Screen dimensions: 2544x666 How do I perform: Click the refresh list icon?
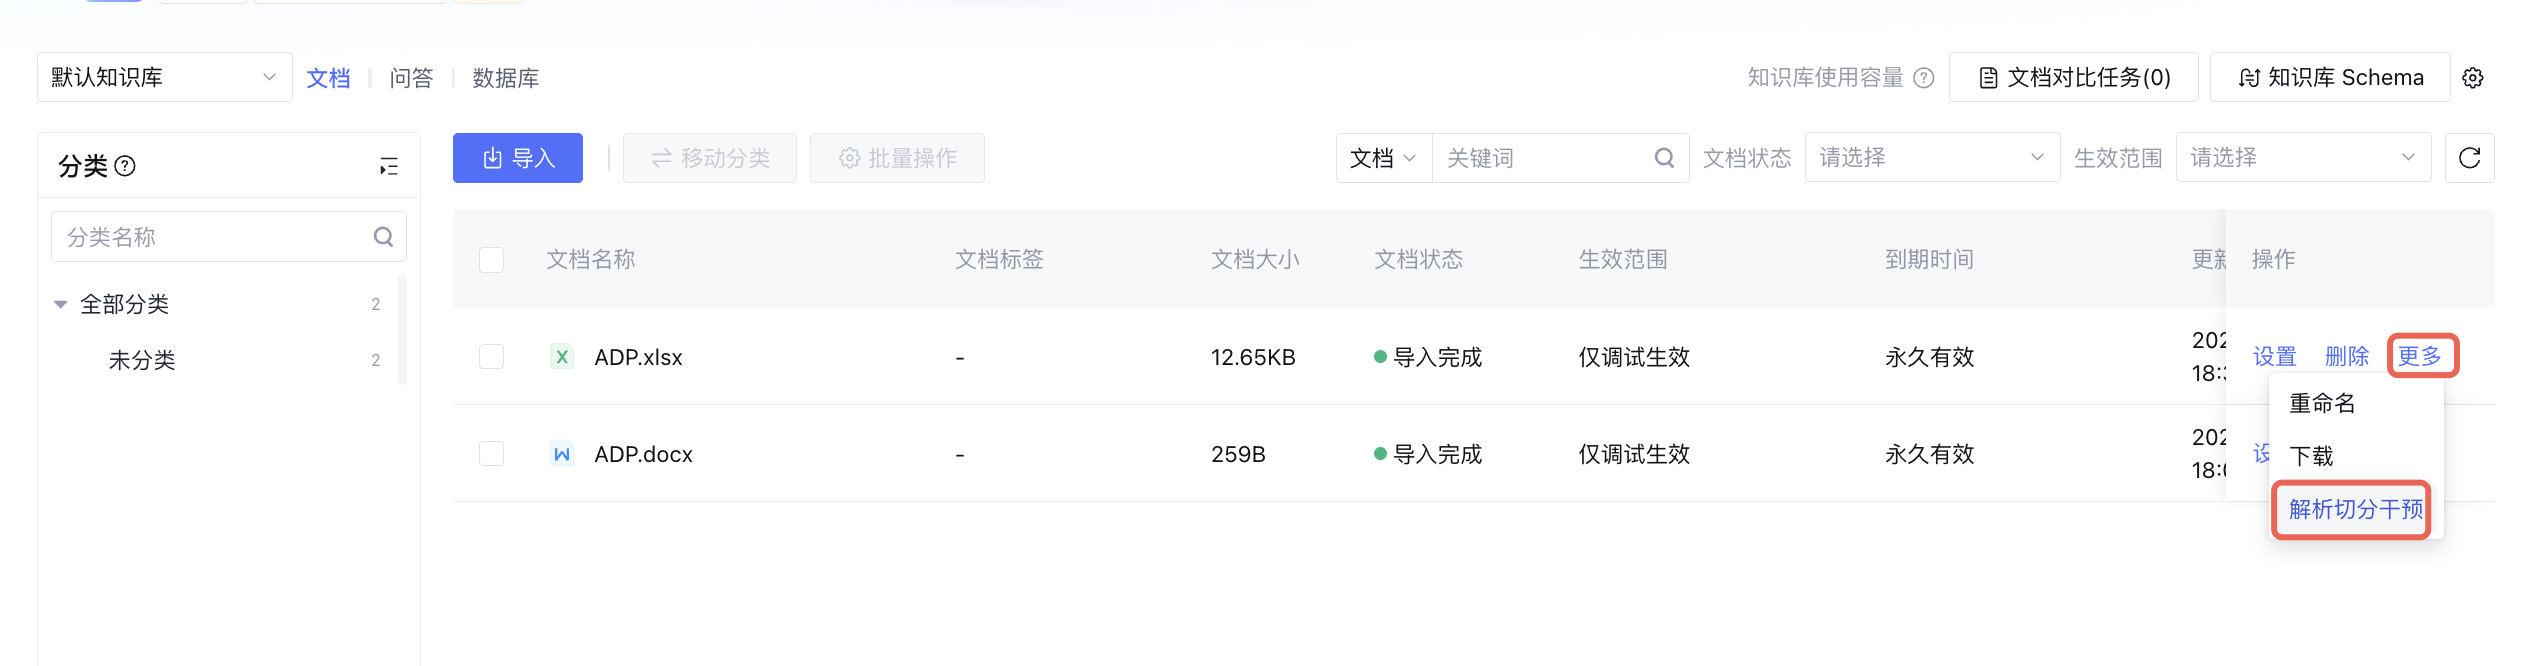(2469, 158)
